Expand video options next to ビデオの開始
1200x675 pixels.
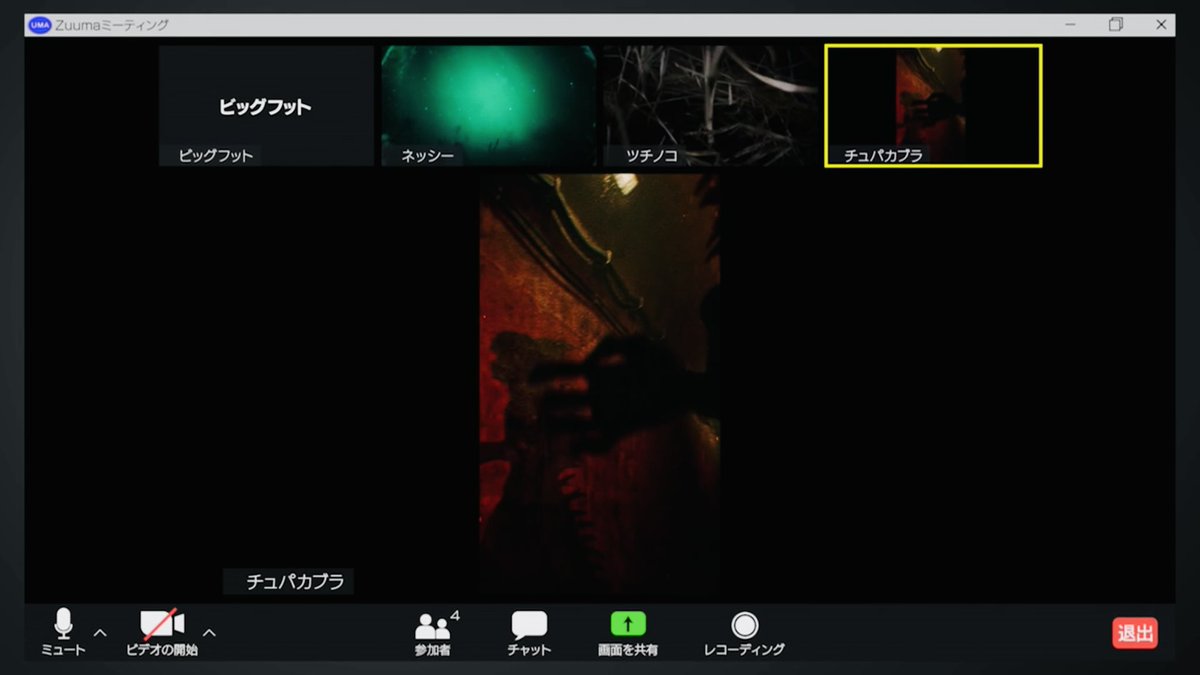209,633
